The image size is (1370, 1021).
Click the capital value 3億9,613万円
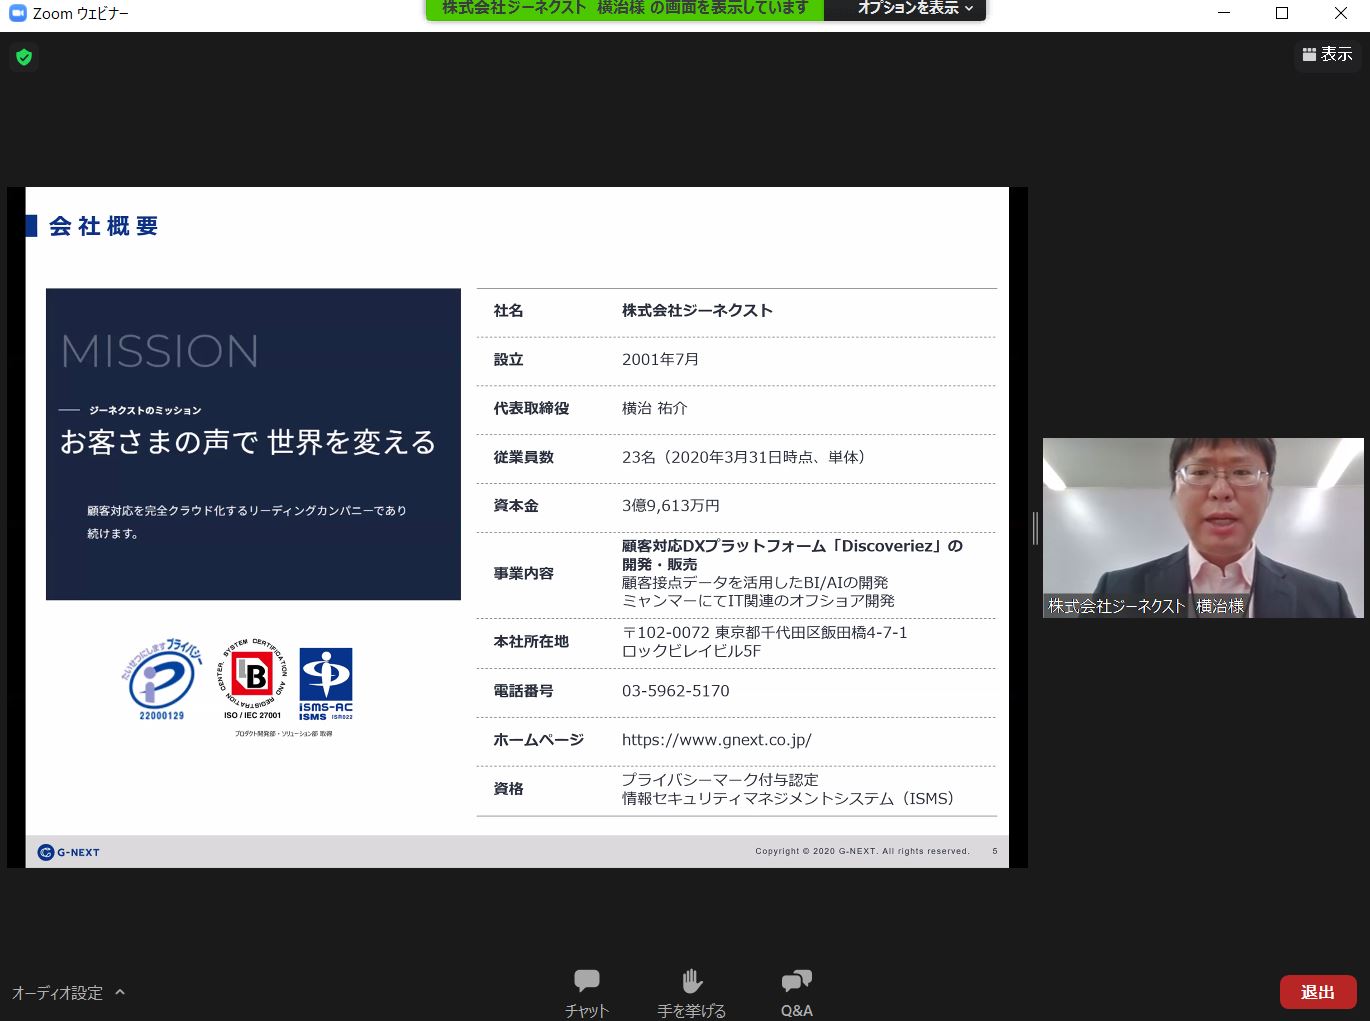[x=671, y=506]
